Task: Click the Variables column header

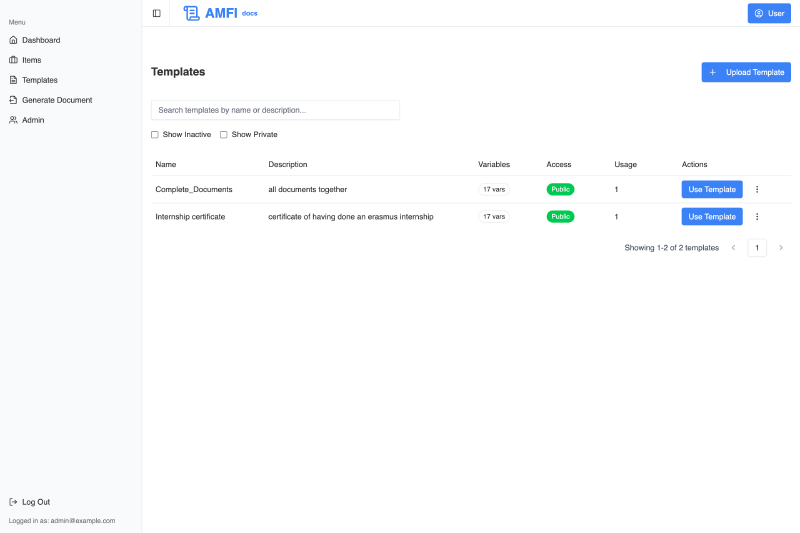Action: pyautogui.click(x=494, y=164)
